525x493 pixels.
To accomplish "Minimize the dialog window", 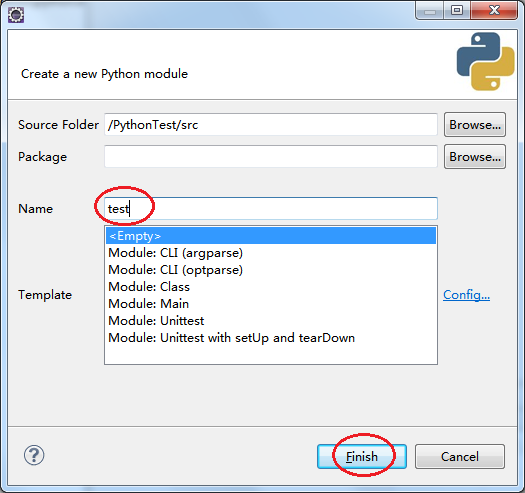I will tap(430, 11).
